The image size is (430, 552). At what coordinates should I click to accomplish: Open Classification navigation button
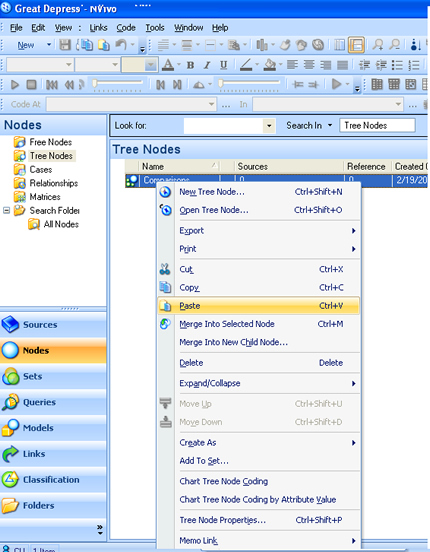(53, 479)
